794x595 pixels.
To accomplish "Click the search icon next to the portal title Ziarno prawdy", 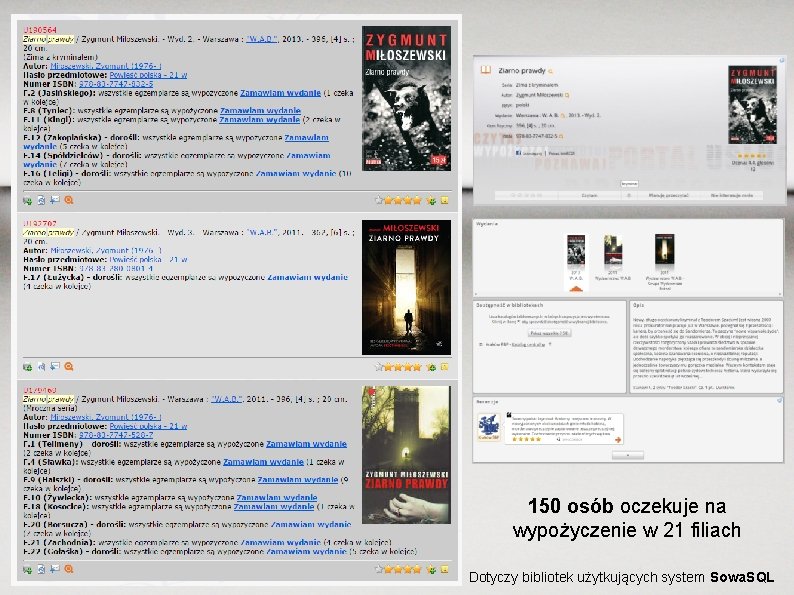I will tap(550, 71).
